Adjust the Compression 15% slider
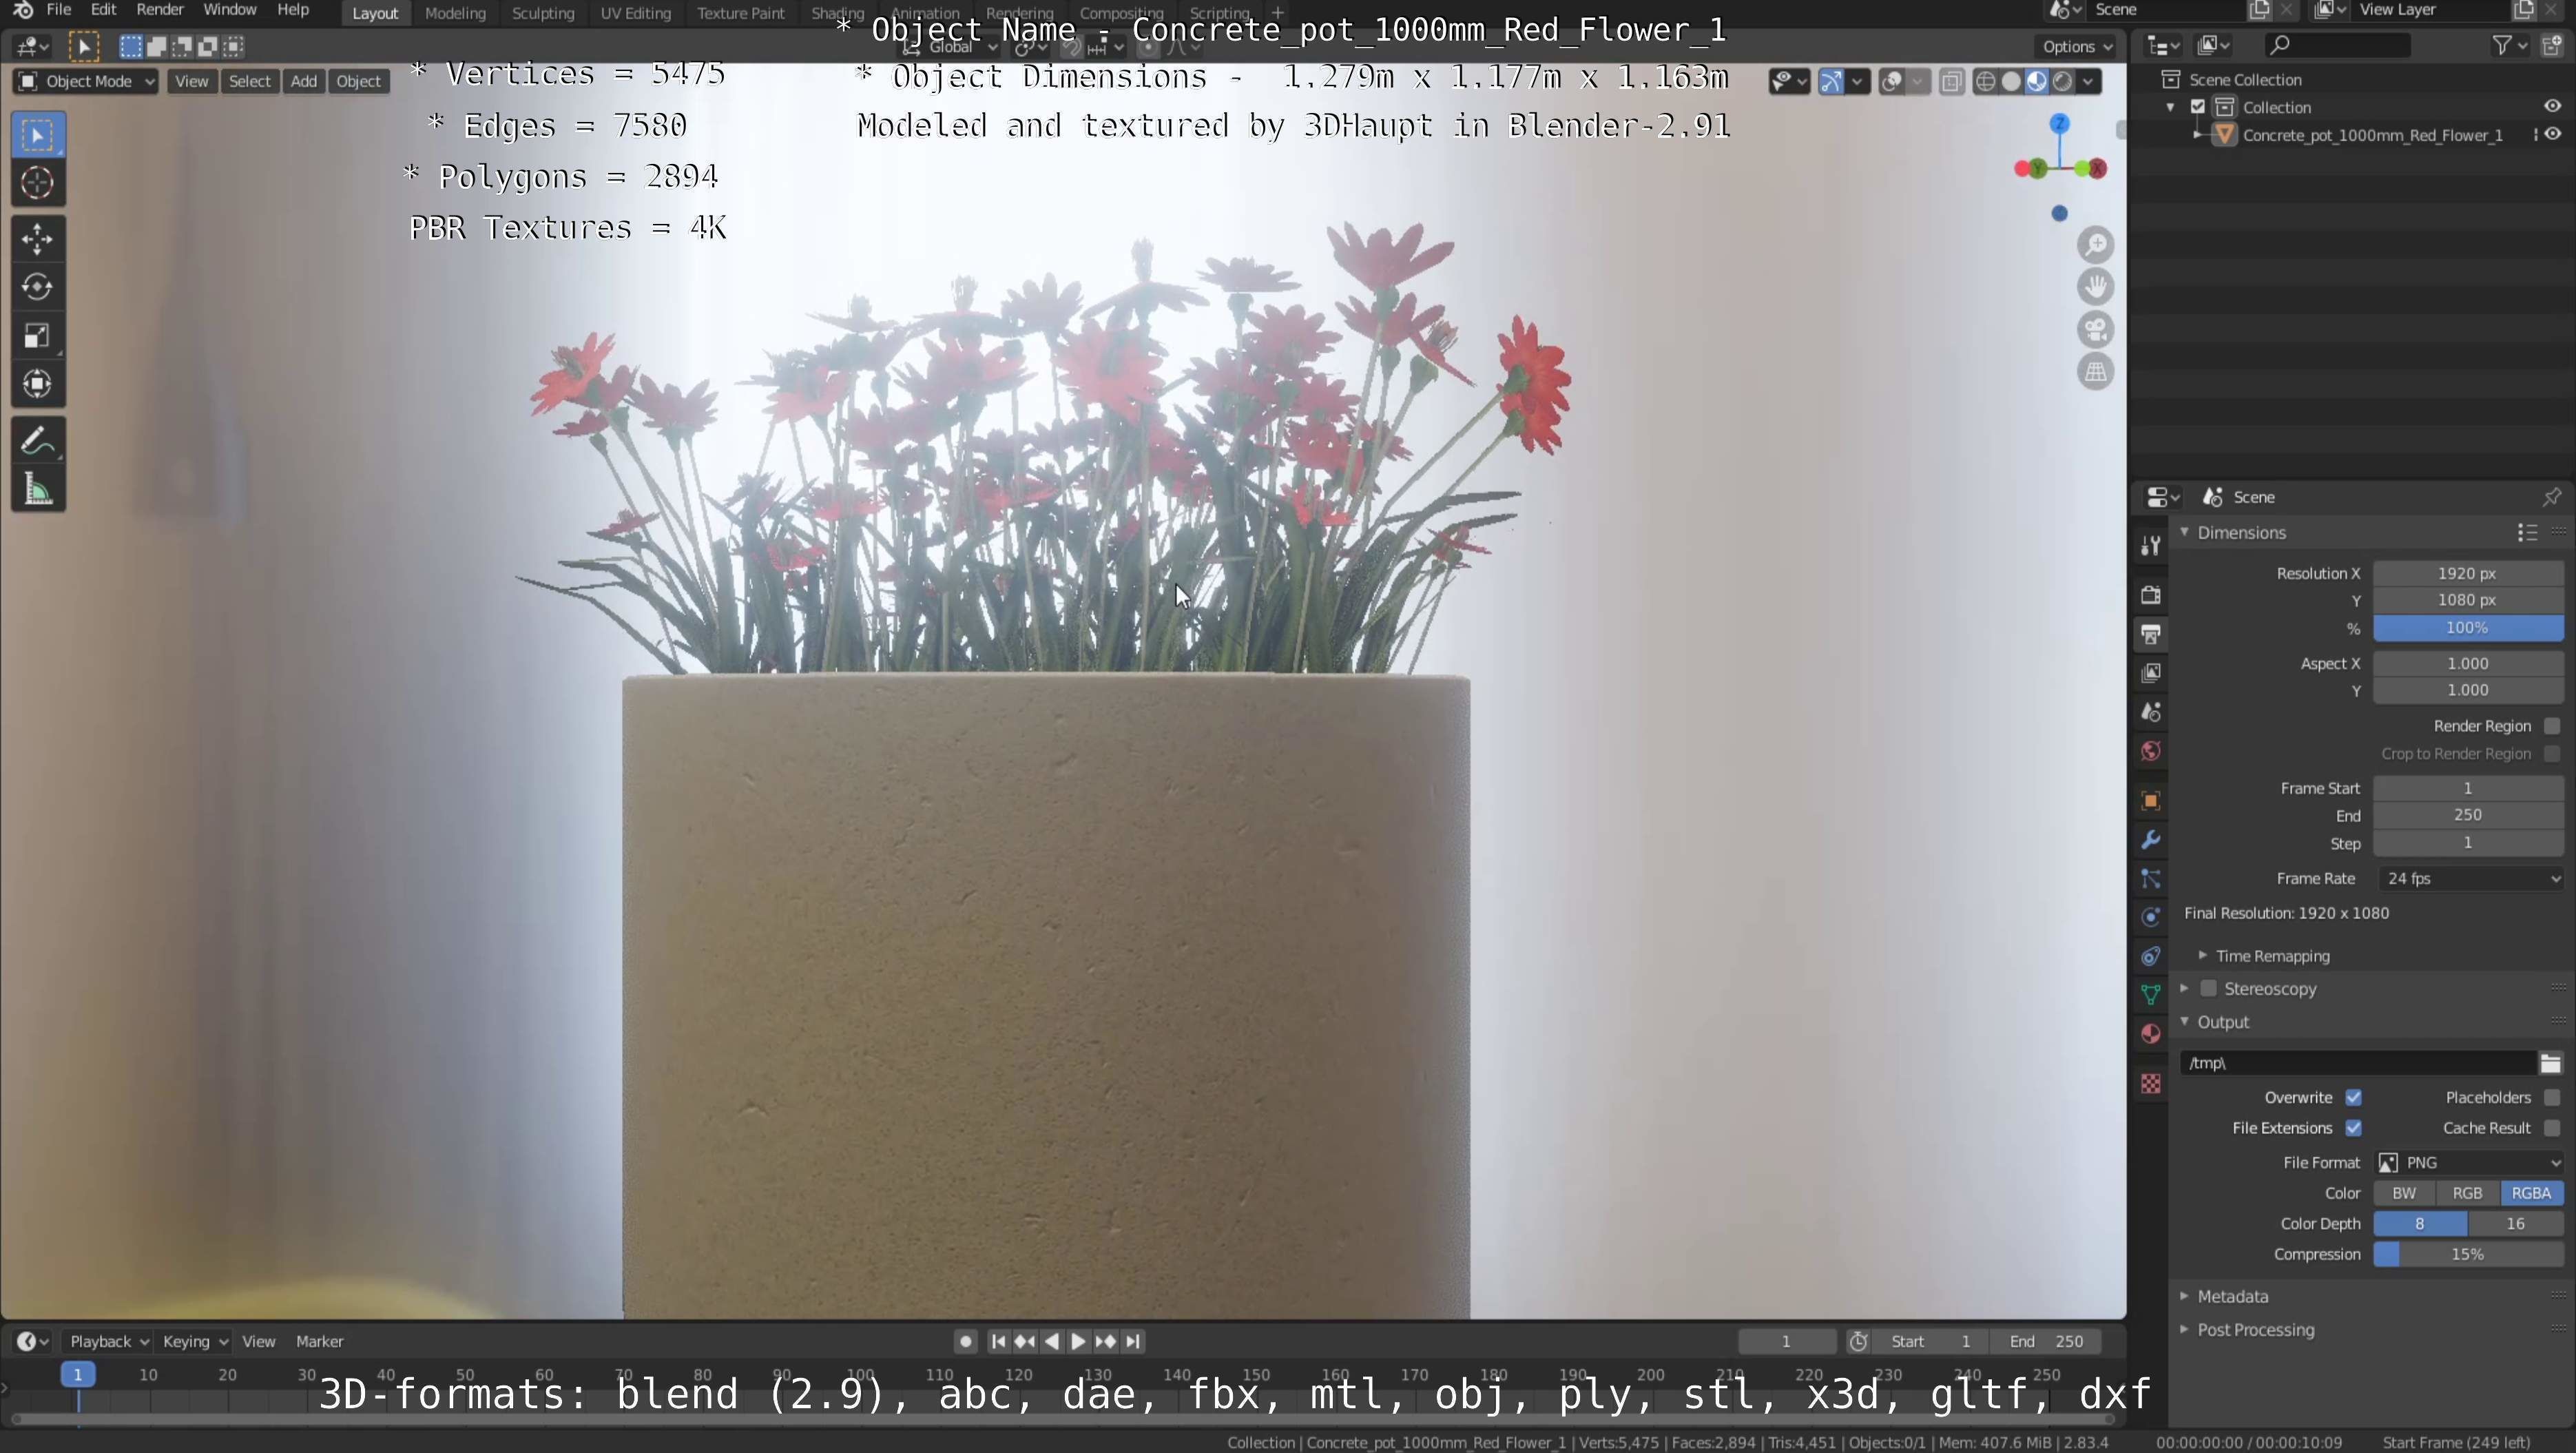The image size is (2576, 1453). pyautogui.click(x=2469, y=1255)
